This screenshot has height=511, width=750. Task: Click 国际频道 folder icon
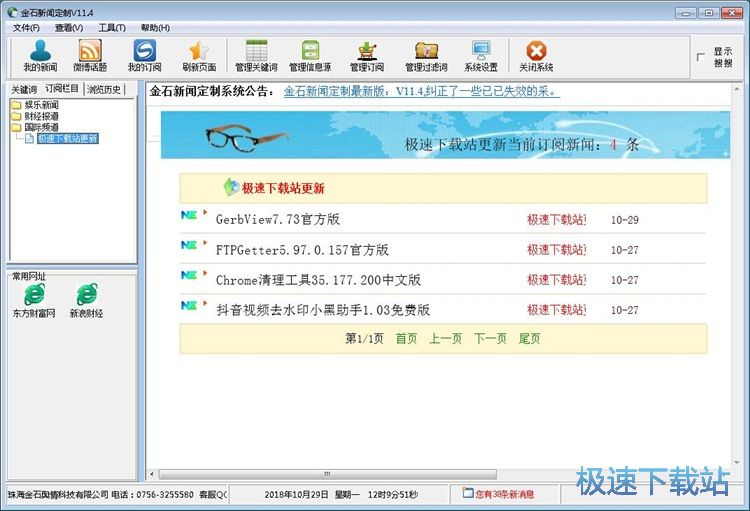point(16,127)
